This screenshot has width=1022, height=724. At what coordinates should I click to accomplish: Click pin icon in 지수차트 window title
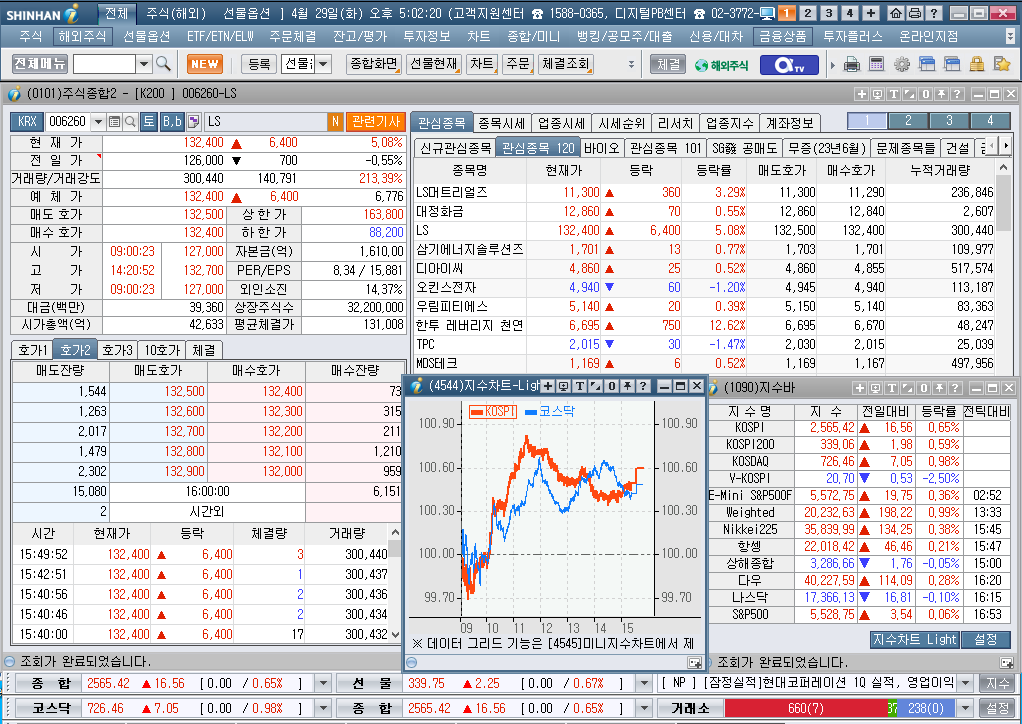tap(627, 386)
